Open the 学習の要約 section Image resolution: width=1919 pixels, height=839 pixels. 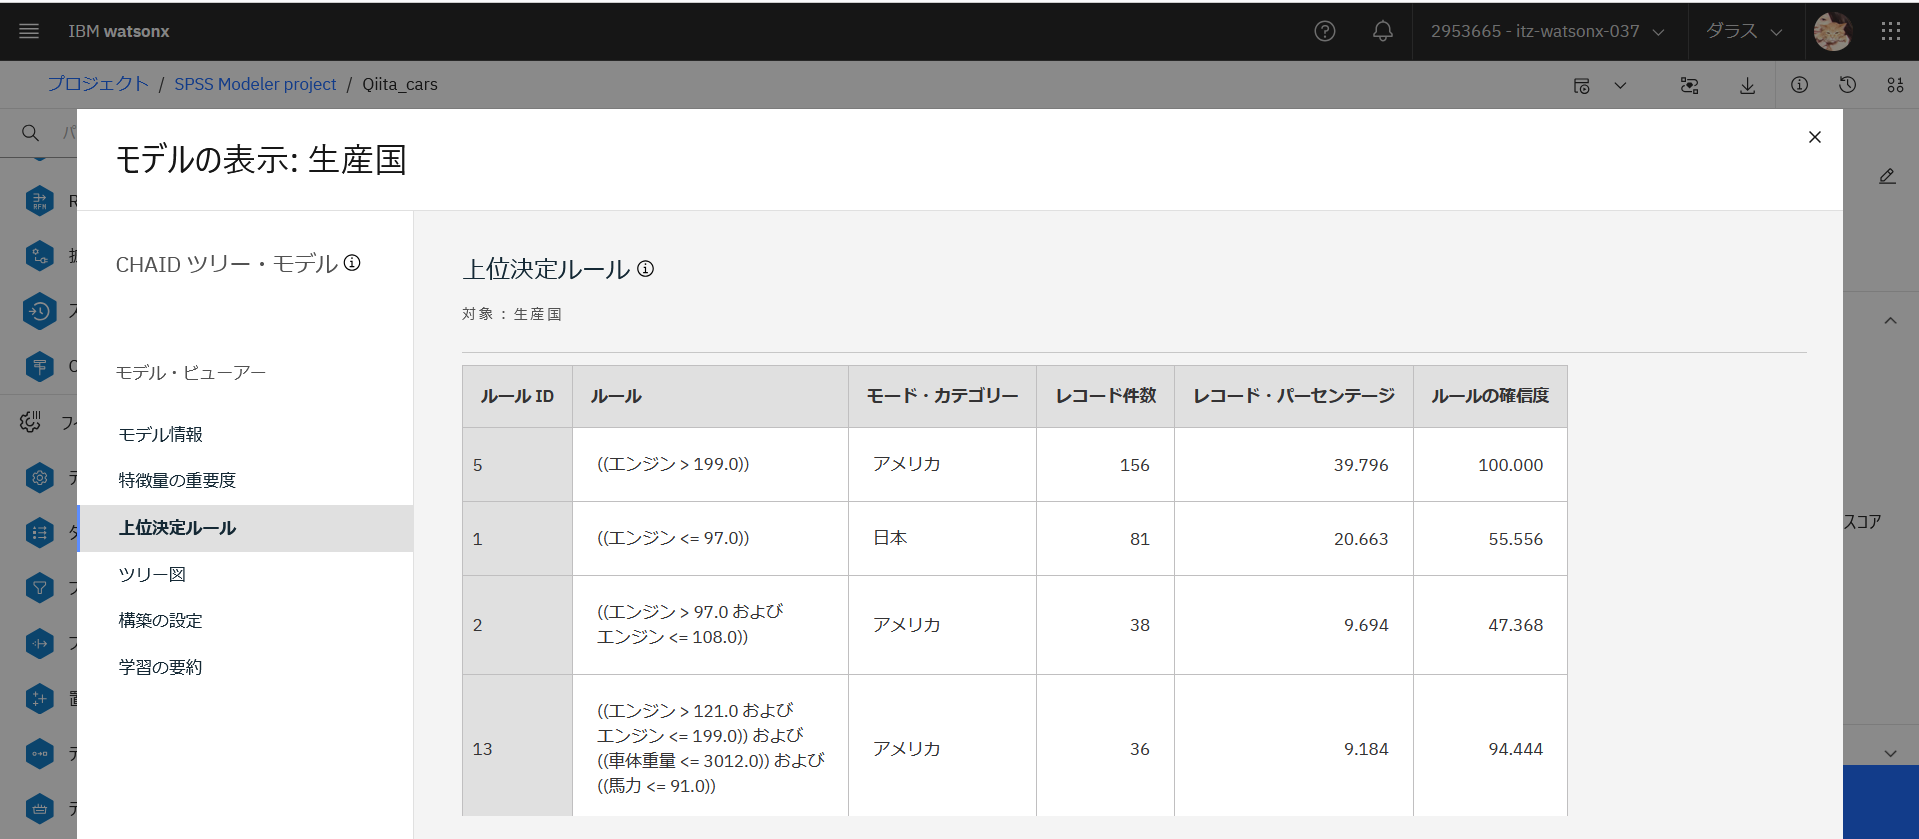[245, 667]
